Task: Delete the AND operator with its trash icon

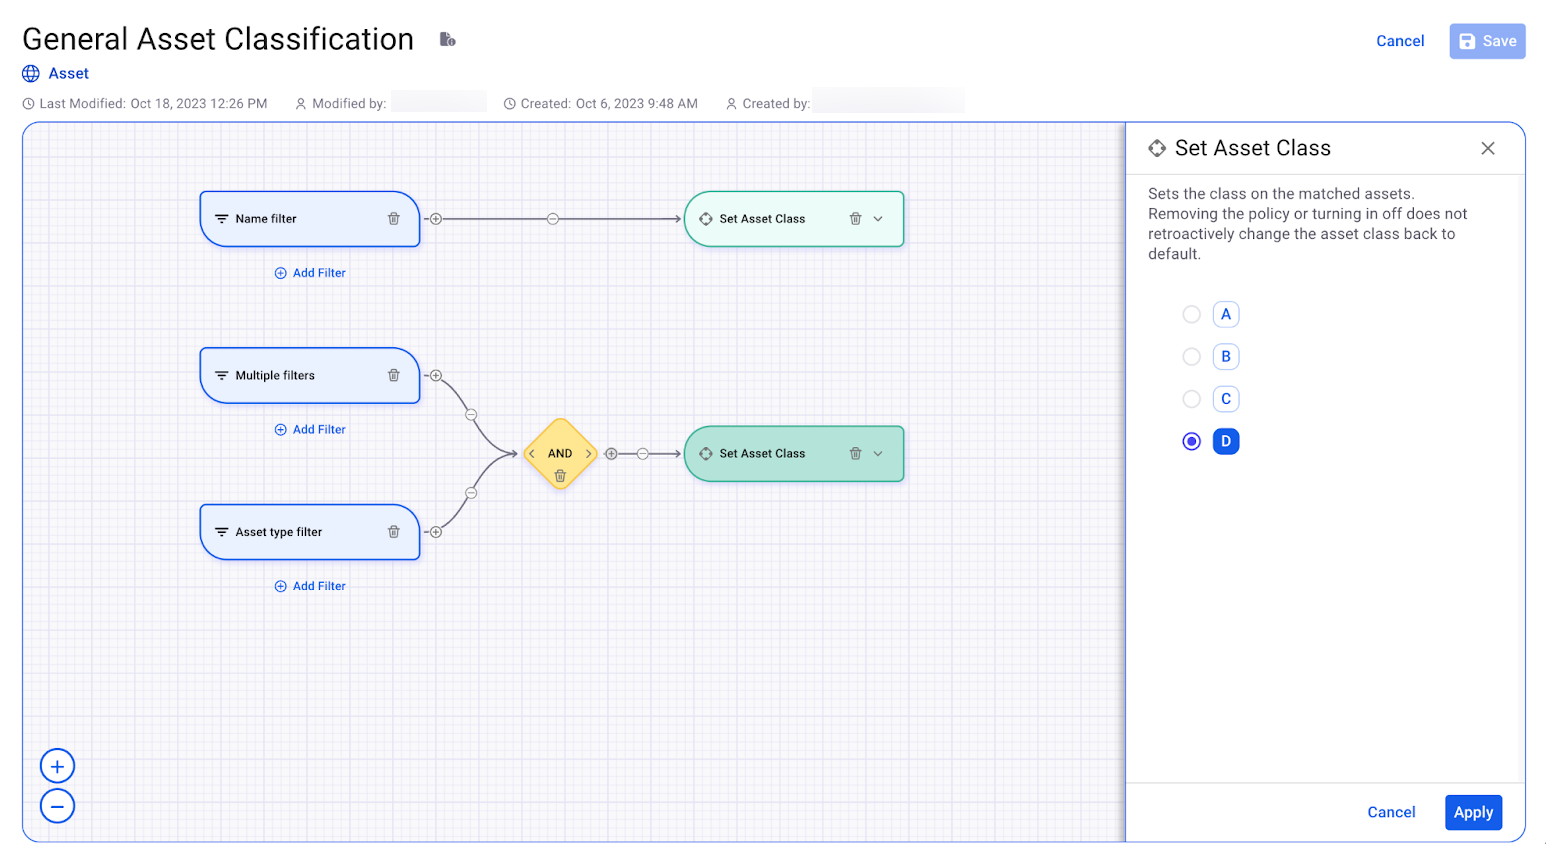Action: (x=559, y=478)
